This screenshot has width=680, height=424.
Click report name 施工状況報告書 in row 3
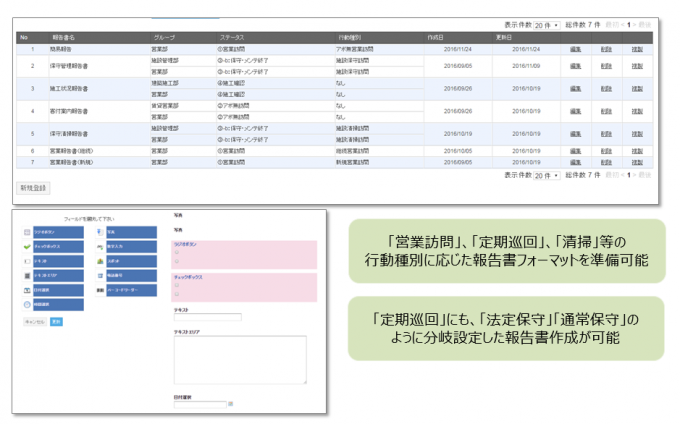pyautogui.click(x=69, y=89)
